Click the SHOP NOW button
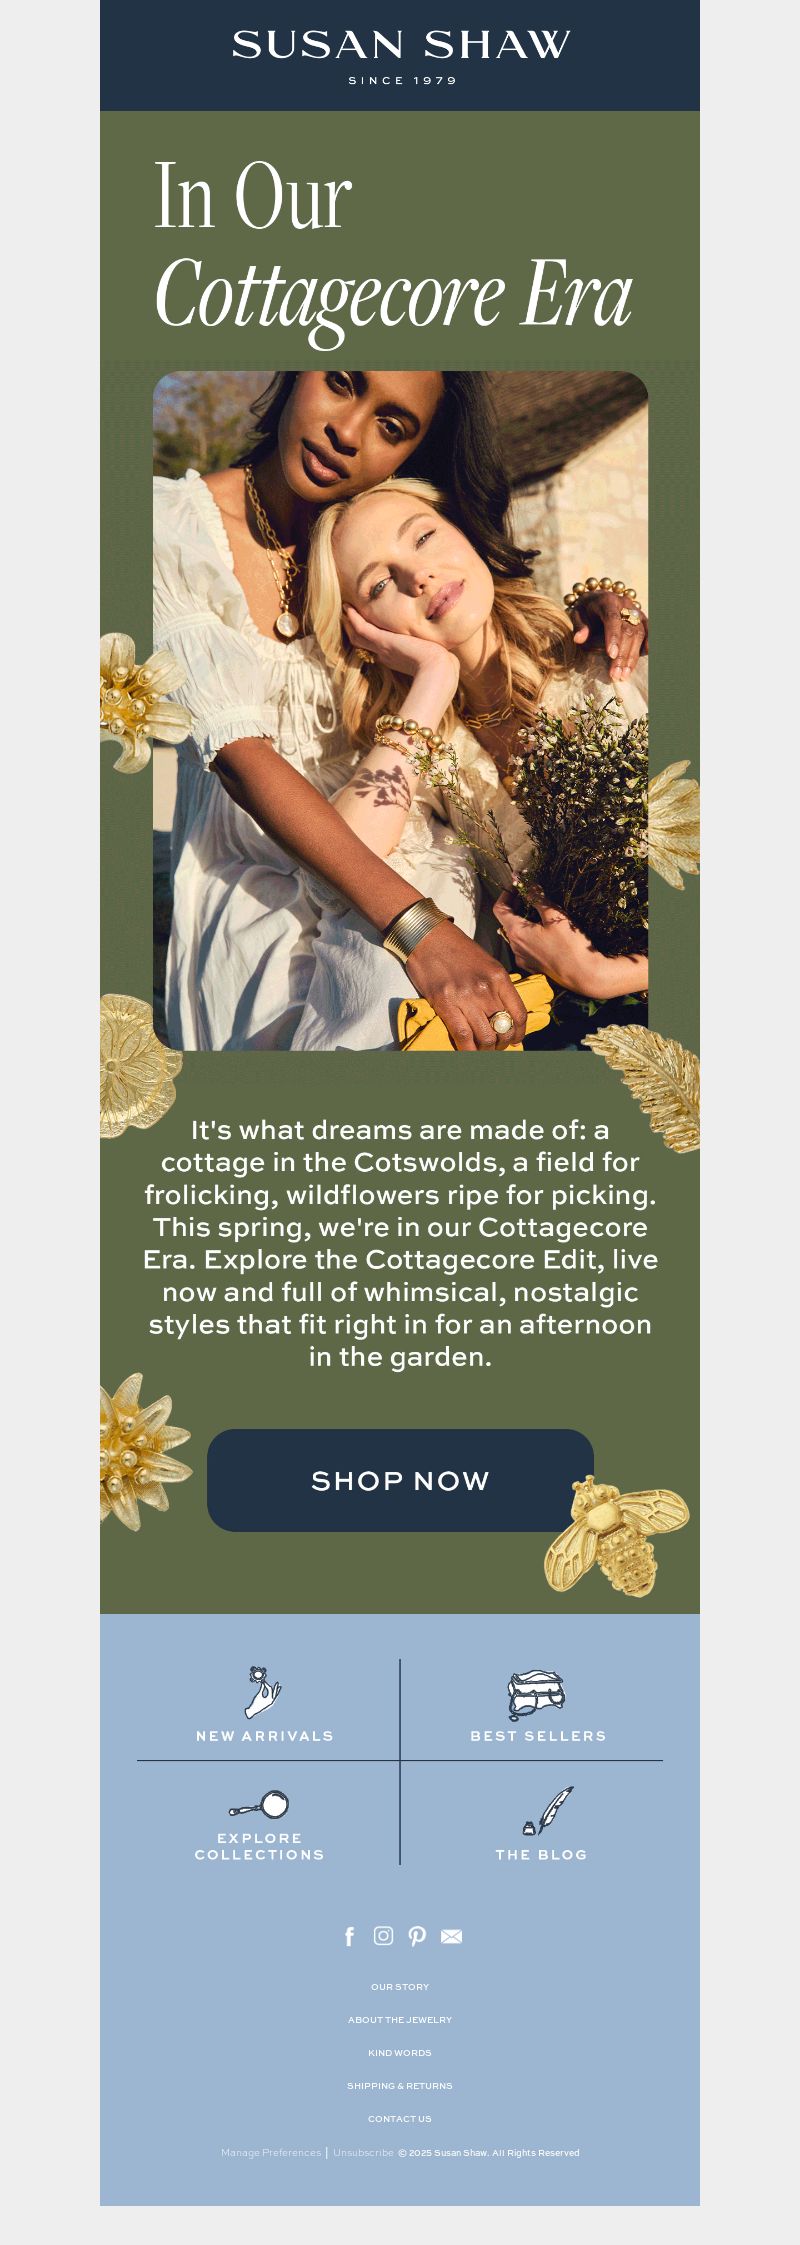Image resolution: width=800 pixels, height=2245 pixels. [x=400, y=1480]
